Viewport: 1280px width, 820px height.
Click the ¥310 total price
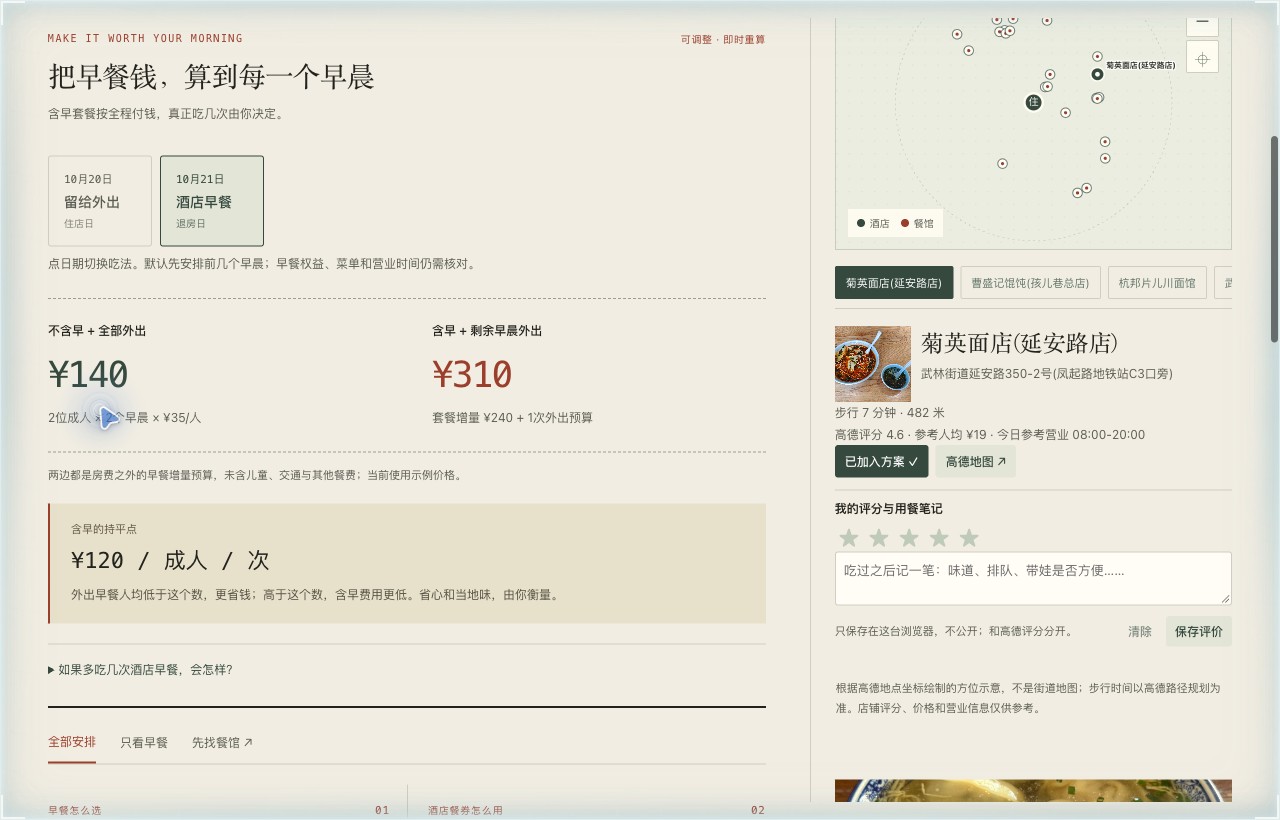472,374
